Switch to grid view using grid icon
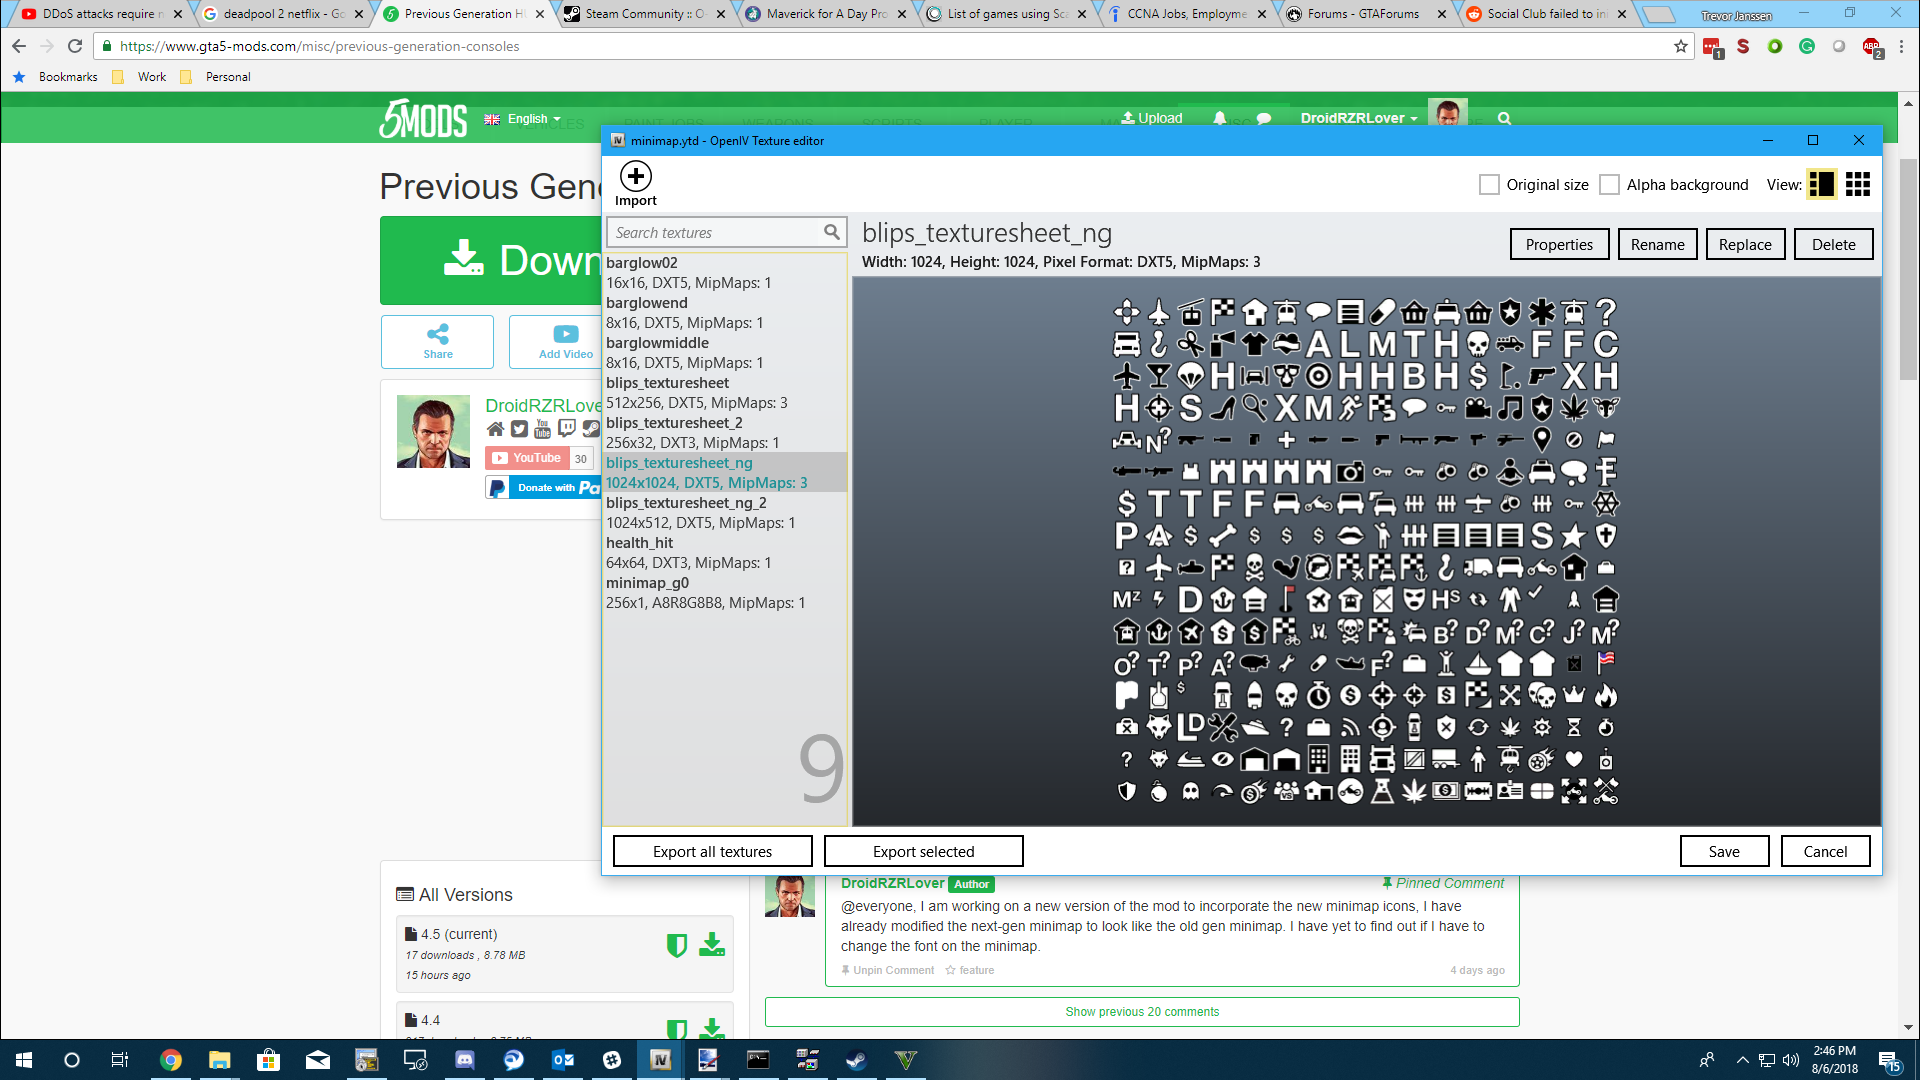The width and height of the screenshot is (1920, 1080). pyautogui.click(x=1857, y=185)
